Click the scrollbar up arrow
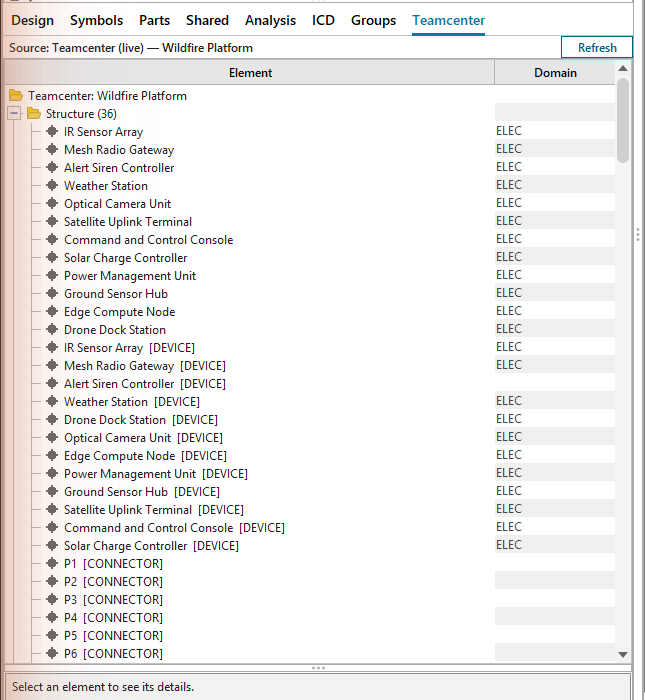Screen dimensions: 645x700 point(623,68)
